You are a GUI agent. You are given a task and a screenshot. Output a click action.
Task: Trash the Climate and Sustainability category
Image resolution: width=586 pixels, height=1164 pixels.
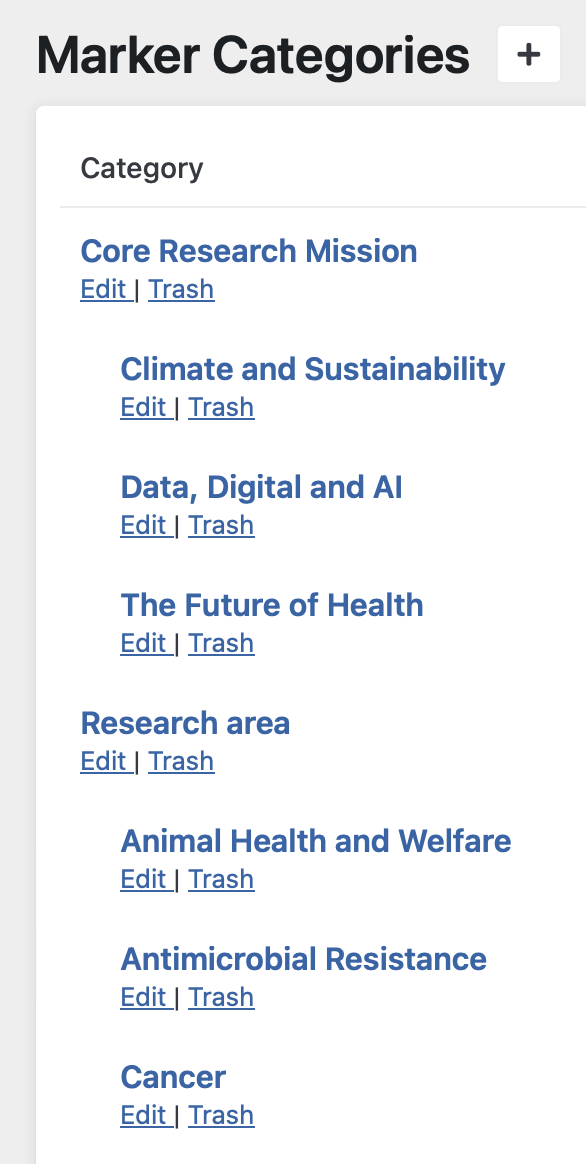(x=221, y=407)
